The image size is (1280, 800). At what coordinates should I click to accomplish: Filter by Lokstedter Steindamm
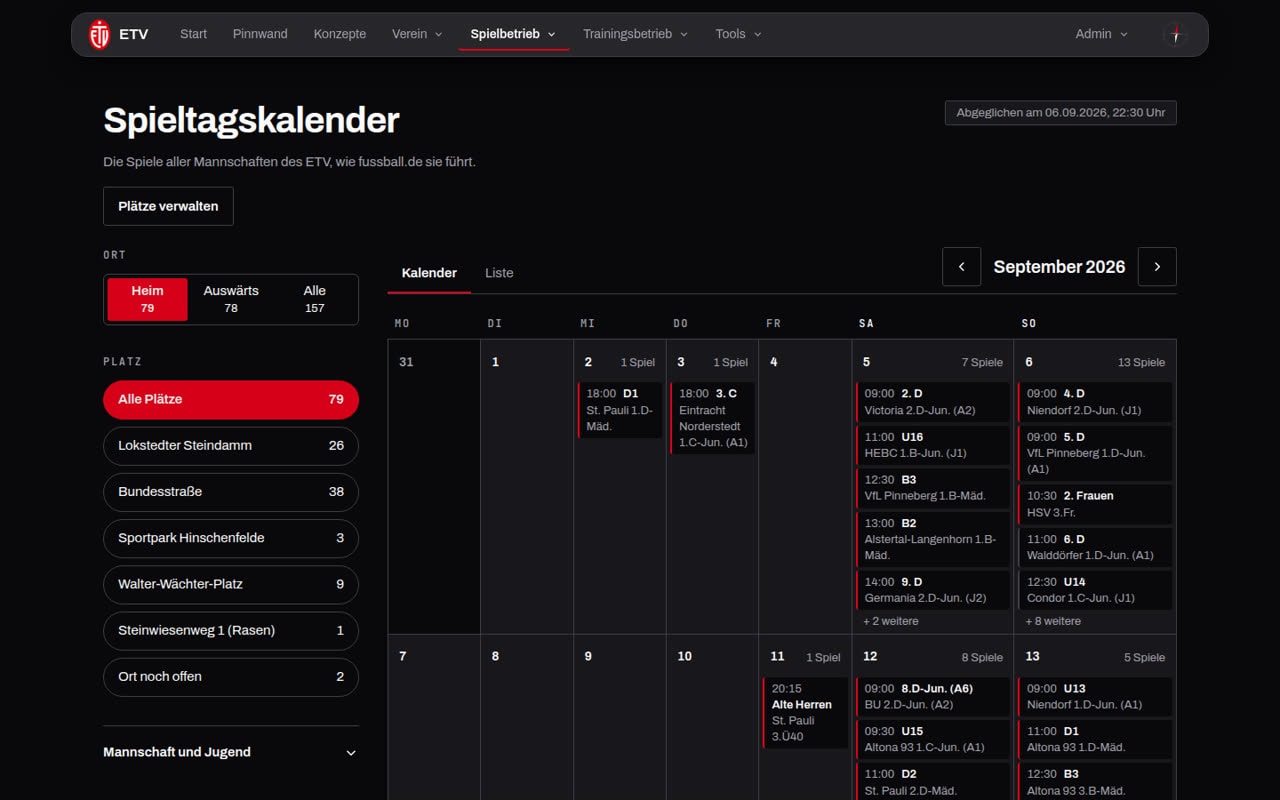click(x=231, y=445)
